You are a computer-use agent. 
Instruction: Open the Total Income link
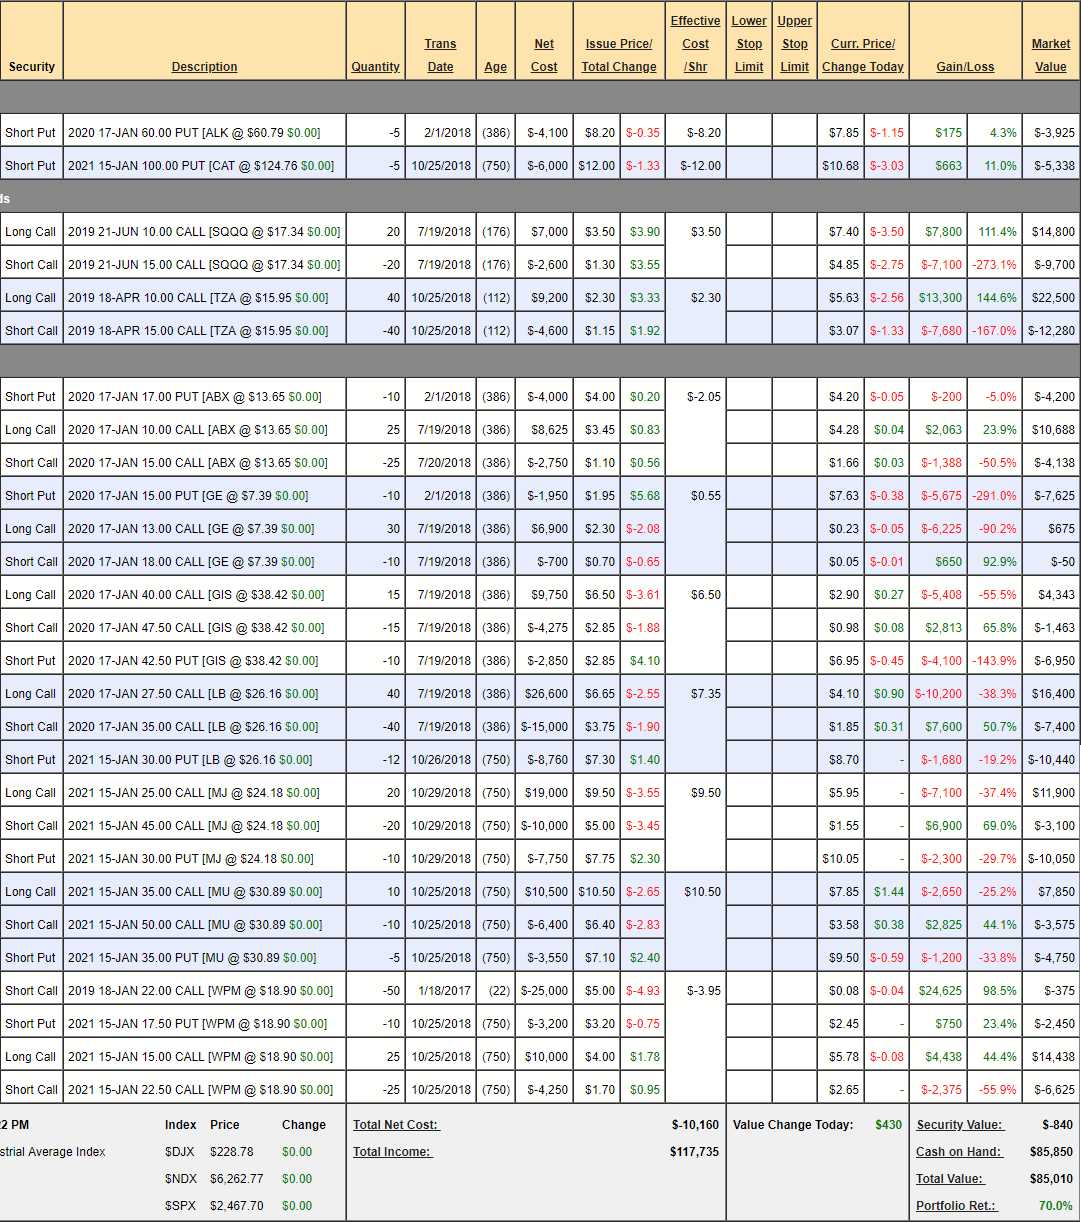(392, 1152)
